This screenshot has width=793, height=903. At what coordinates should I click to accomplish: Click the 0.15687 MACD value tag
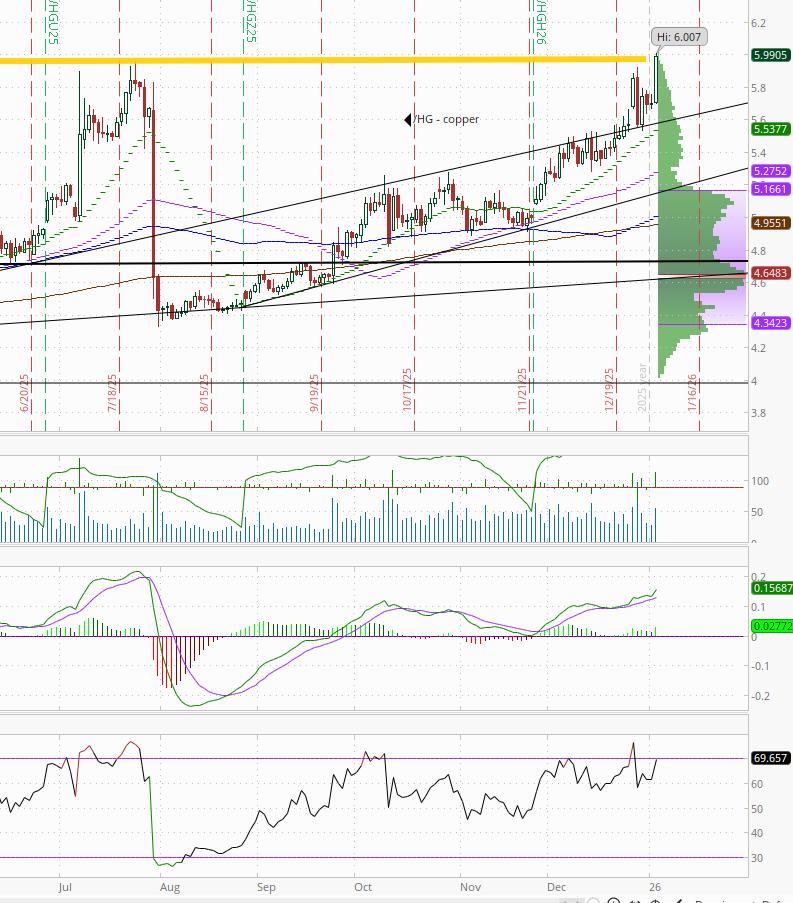pyautogui.click(x=772, y=588)
